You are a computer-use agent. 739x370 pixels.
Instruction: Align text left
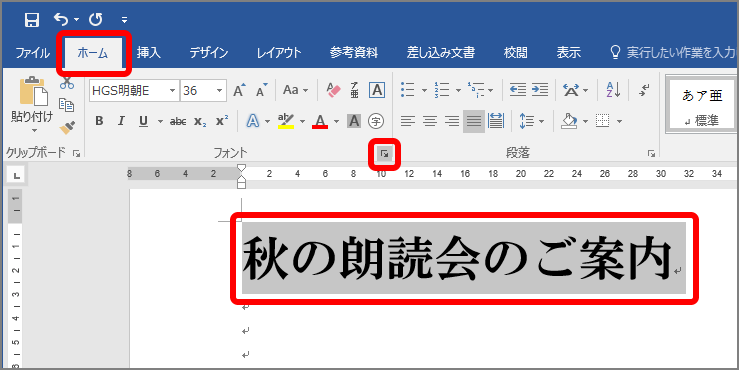click(408, 121)
